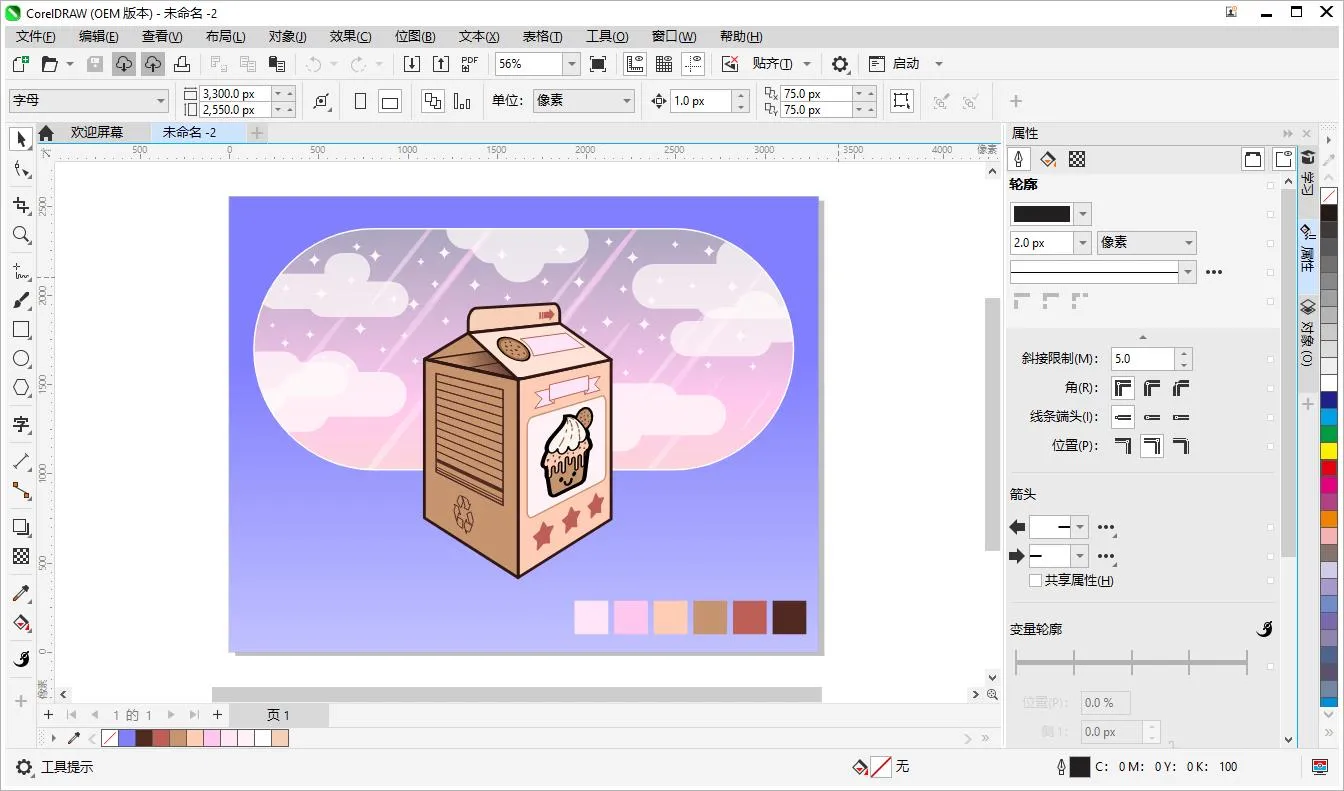Viewport: 1344px width, 791px height.
Task: Open the 效果 menu
Action: click(350, 36)
